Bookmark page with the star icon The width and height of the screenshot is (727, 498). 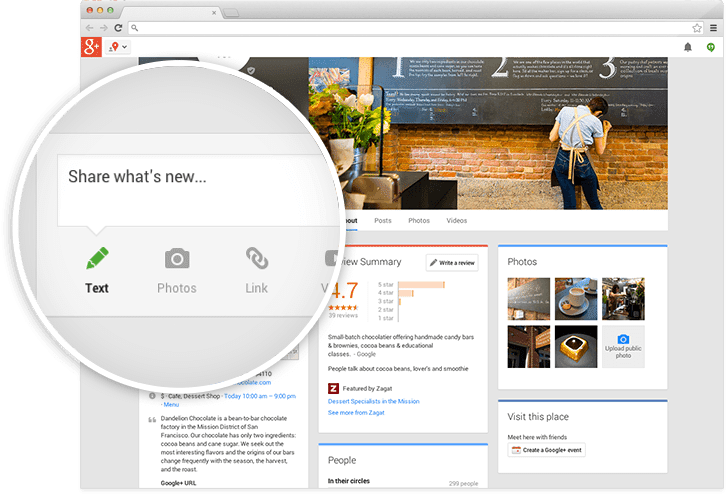click(697, 27)
